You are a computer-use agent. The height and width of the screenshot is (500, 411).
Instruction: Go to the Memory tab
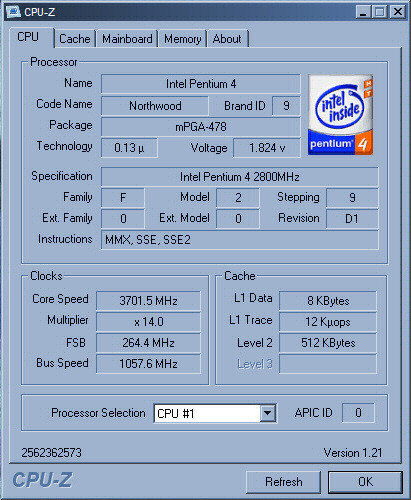tap(182, 39)
